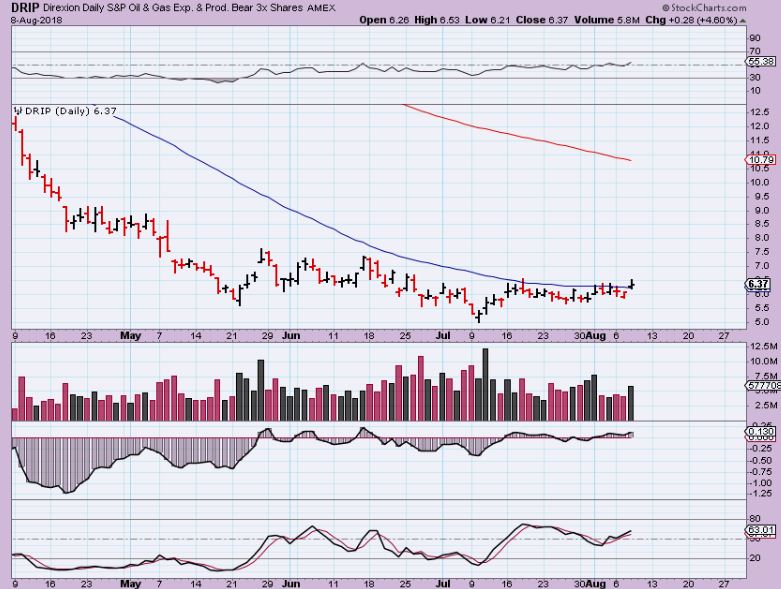
Task: Click the AMEX exchange label
Action: pos(321,8)
